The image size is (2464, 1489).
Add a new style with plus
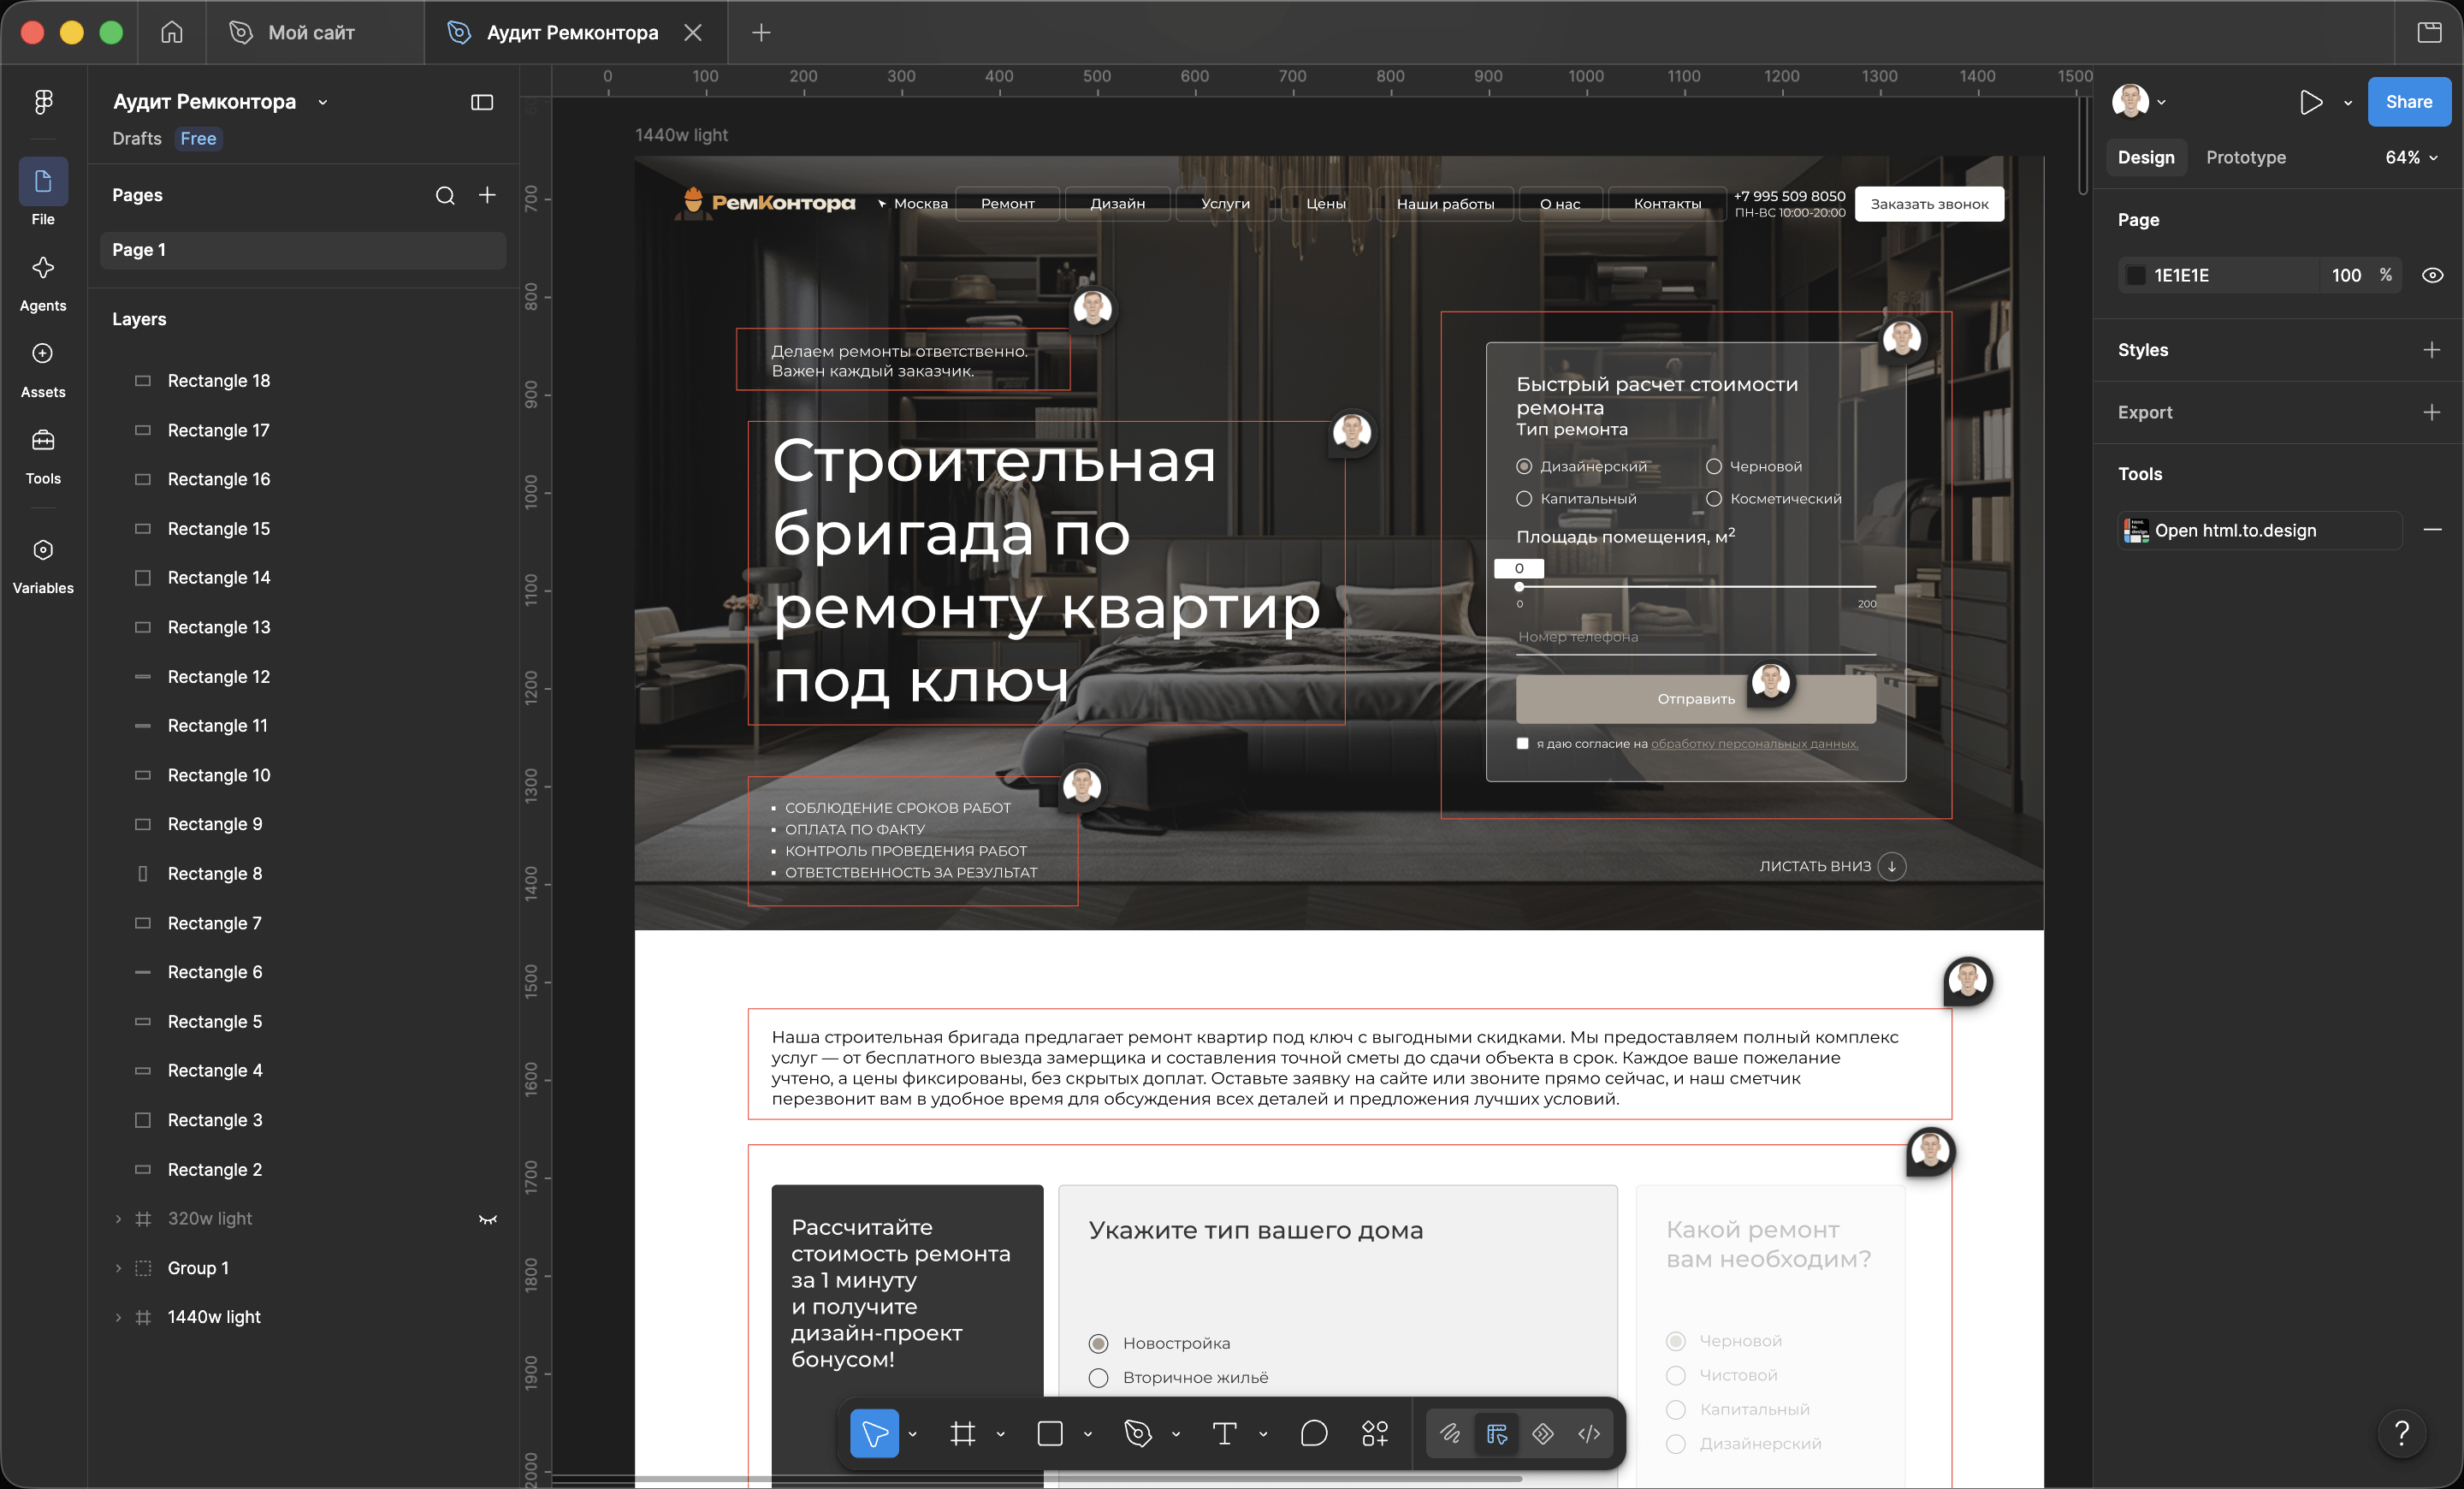click(2432, 350)
